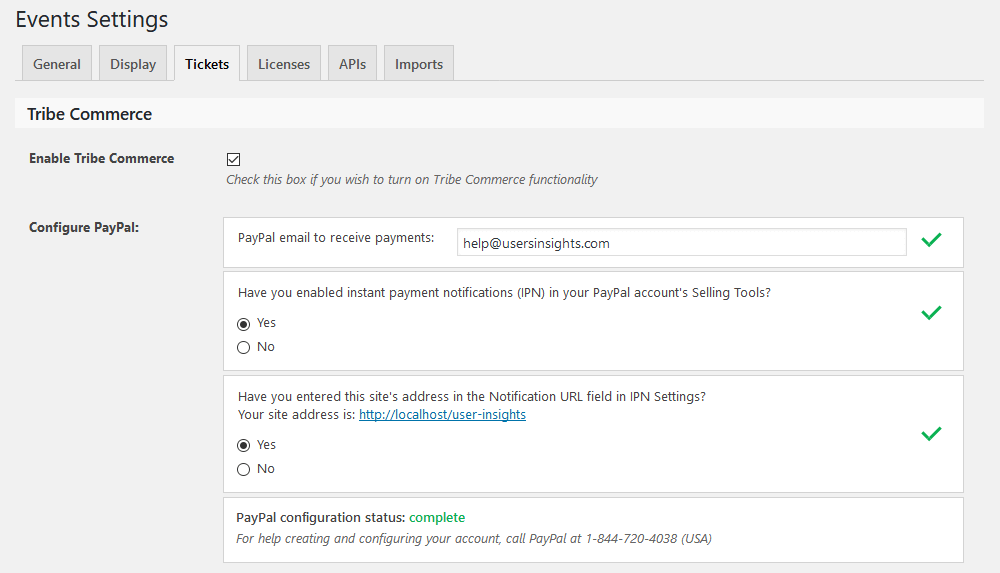This screenshot has width=1000, height=573.
Task: Click green checkmark for IPN enabled question
Action: click(931, 313)
